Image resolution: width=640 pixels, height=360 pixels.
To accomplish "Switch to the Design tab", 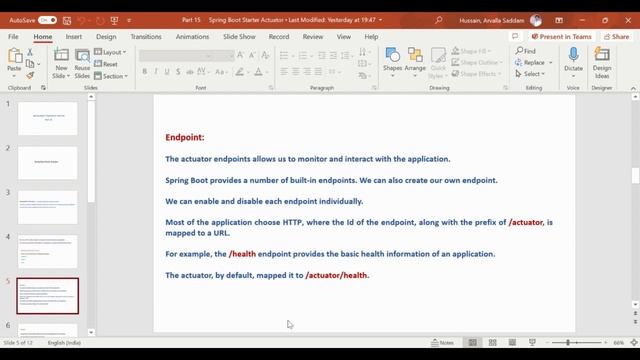I will point(106,37).
